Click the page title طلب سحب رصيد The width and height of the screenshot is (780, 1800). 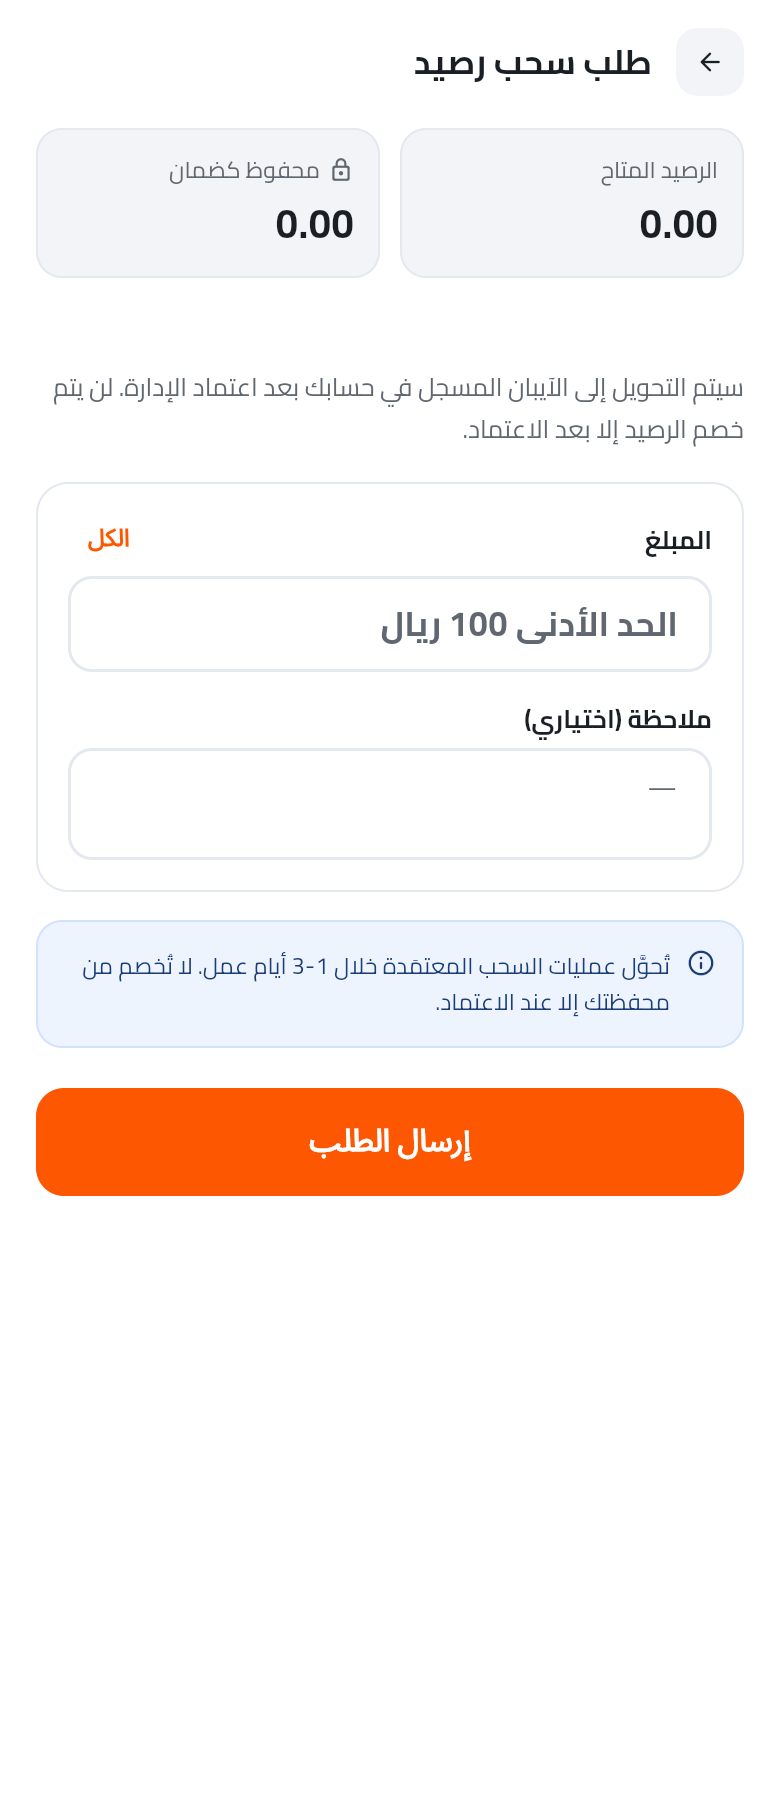pyautogui.click(x=532, y=62)
